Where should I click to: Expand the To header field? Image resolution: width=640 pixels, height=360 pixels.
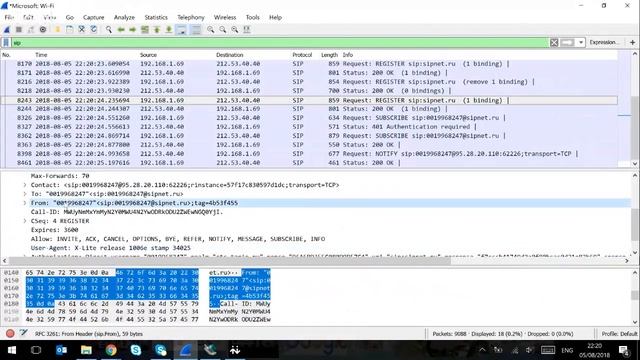pos(25,194)
